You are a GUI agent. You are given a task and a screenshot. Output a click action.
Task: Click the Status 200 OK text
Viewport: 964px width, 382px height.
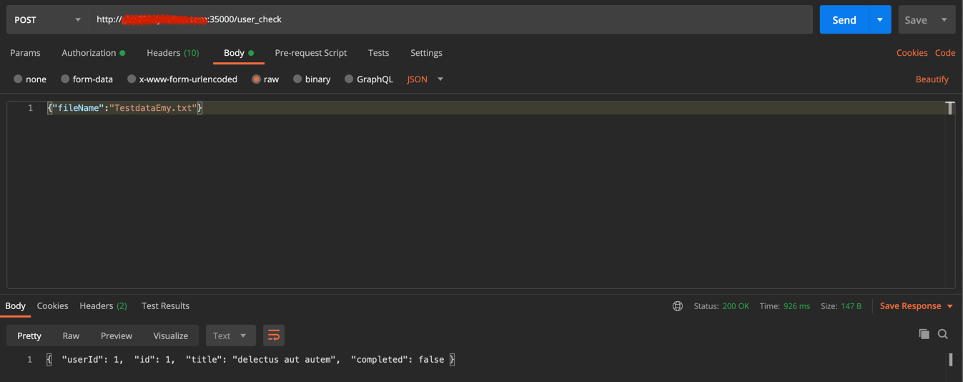[x=721, y=306]
